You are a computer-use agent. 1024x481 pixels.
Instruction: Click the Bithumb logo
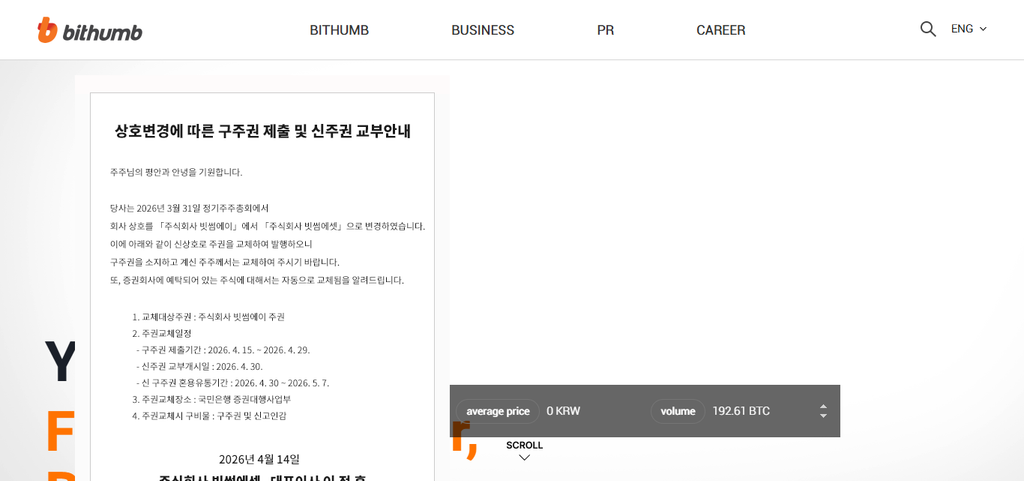pos(89,30)
